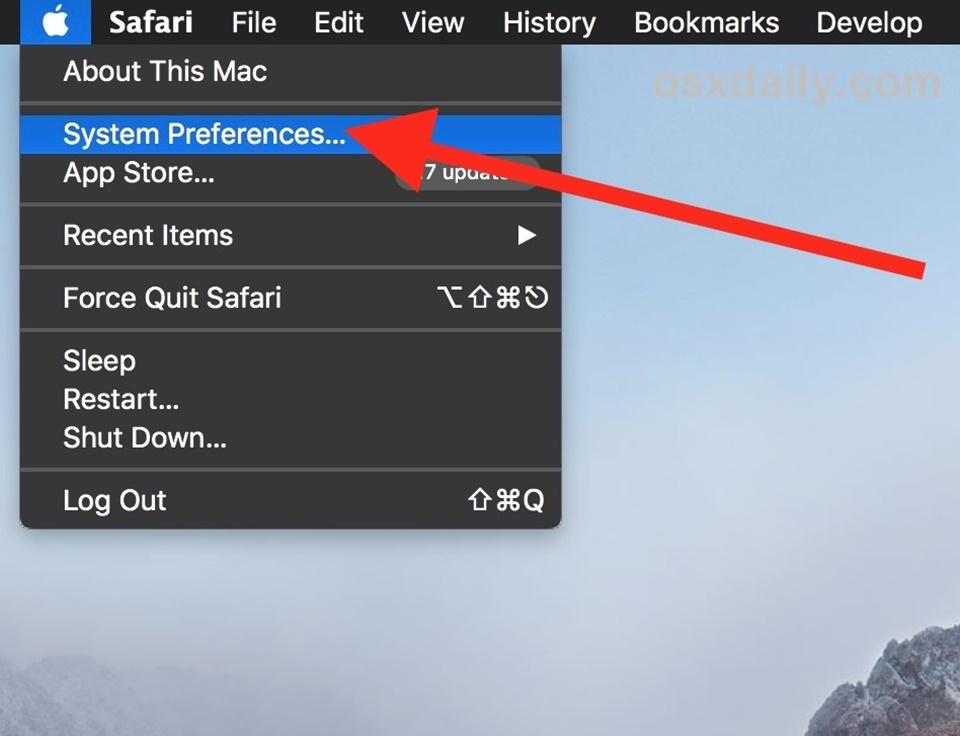
Task: Select Restart… from the Apple menu
Action: 121,400
